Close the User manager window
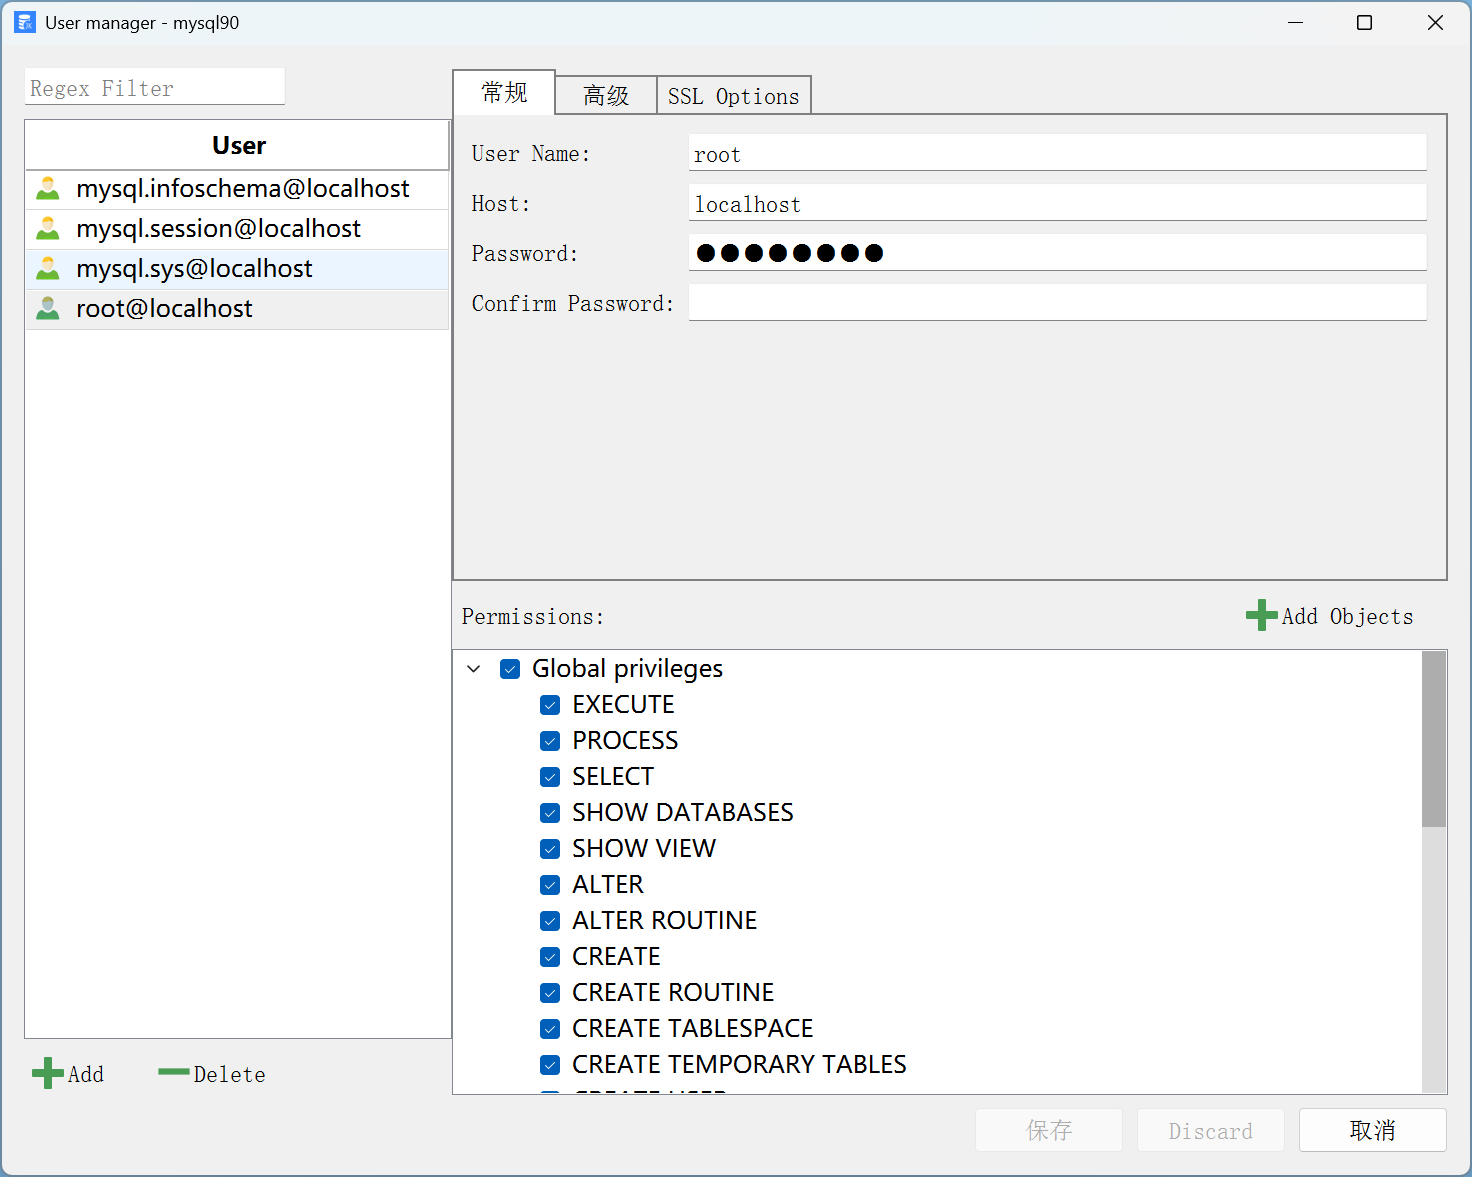The image size is (1472, 1177). tap(1435, 22)
